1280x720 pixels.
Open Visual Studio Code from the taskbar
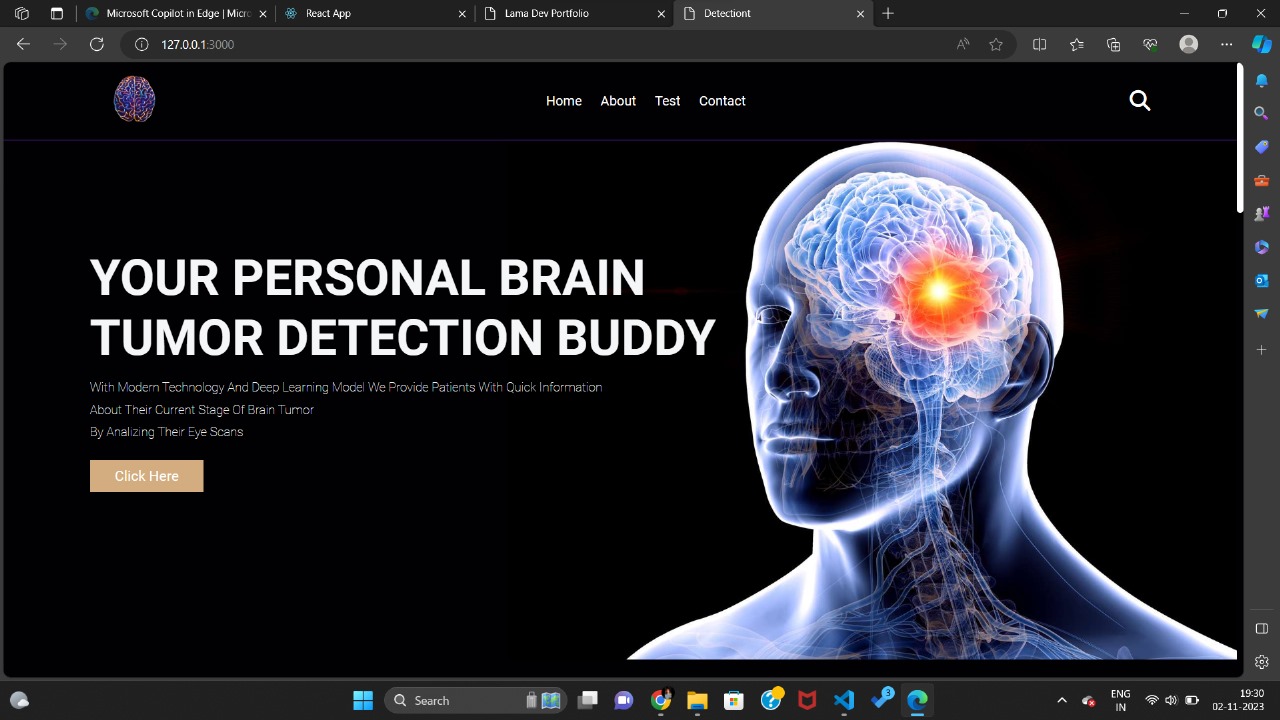click(x=844, y=700)
